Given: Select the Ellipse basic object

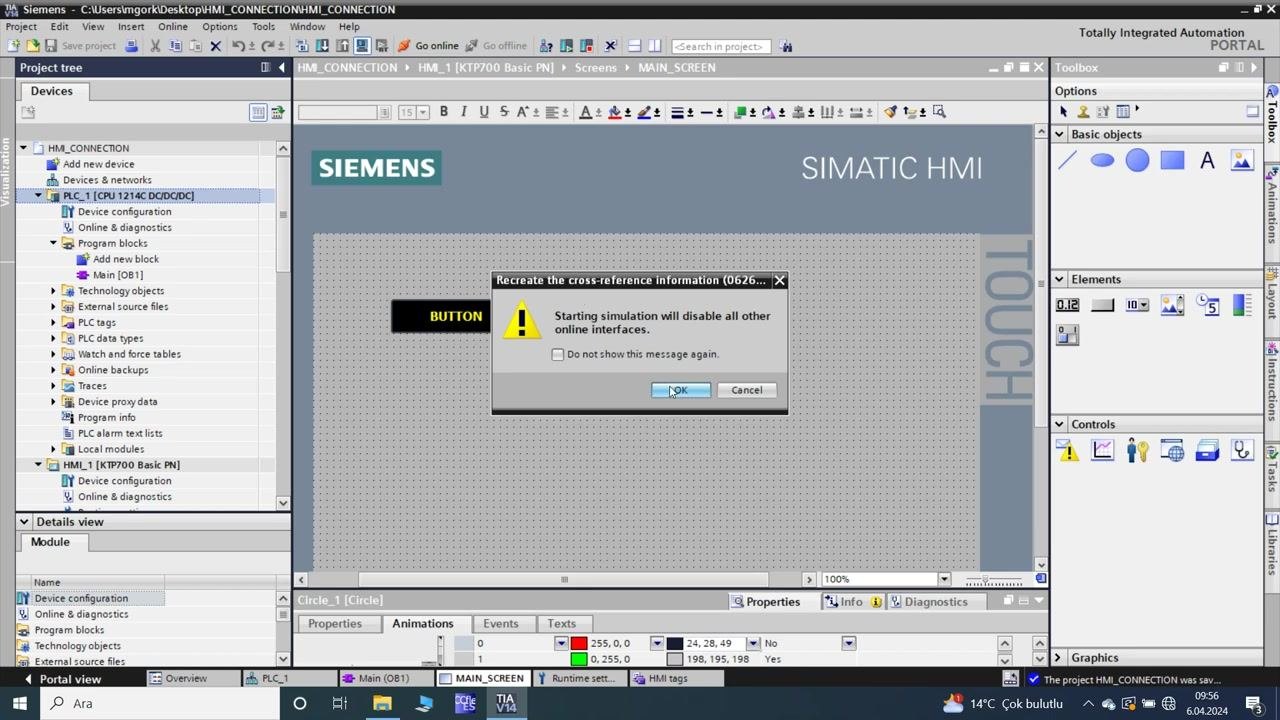Looking at the screenshot, I should tap(1102, 160).
